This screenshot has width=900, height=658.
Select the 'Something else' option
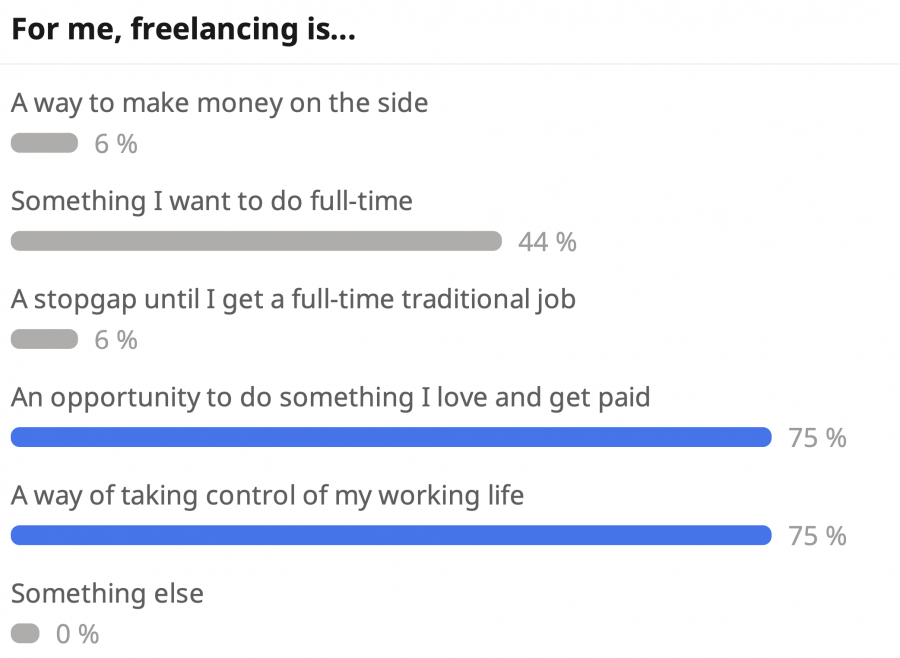107,594
